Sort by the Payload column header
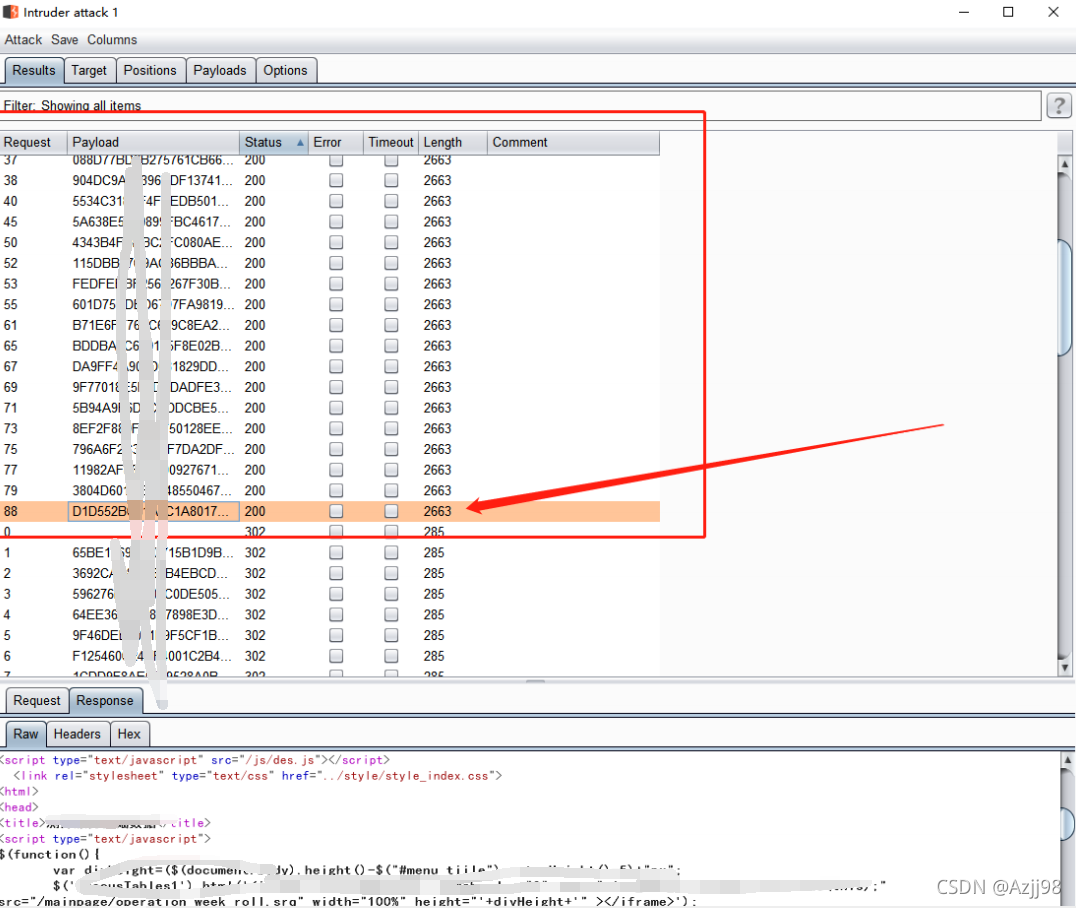 (153, 142)
